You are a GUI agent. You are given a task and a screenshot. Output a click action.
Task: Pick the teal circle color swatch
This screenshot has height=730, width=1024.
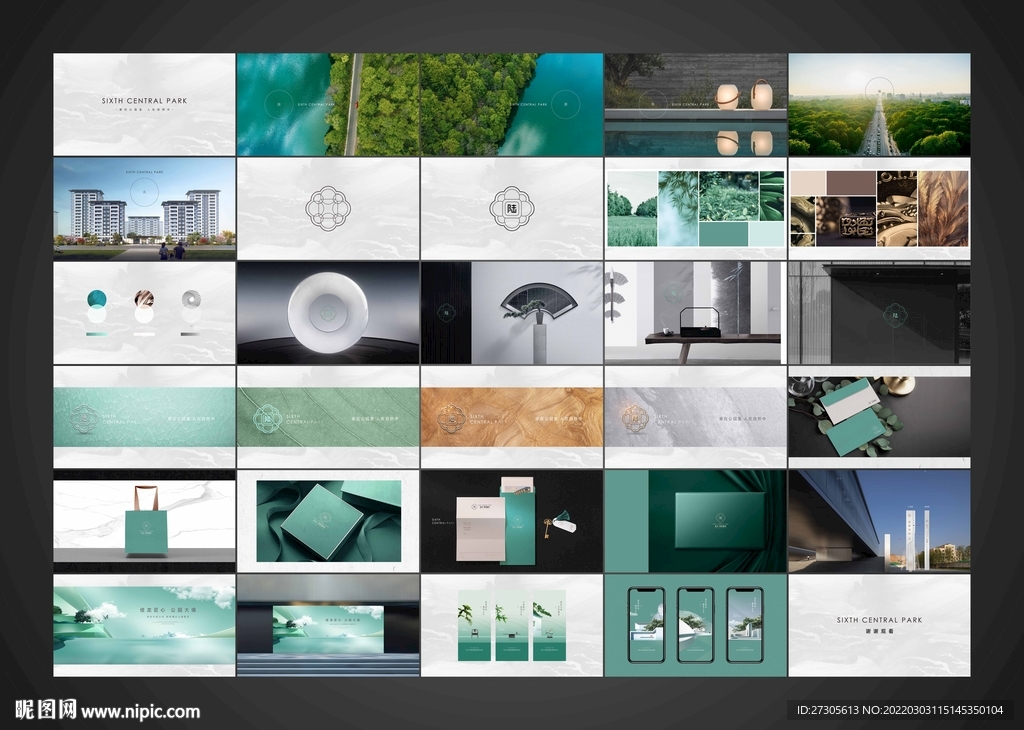click(97, 299)
